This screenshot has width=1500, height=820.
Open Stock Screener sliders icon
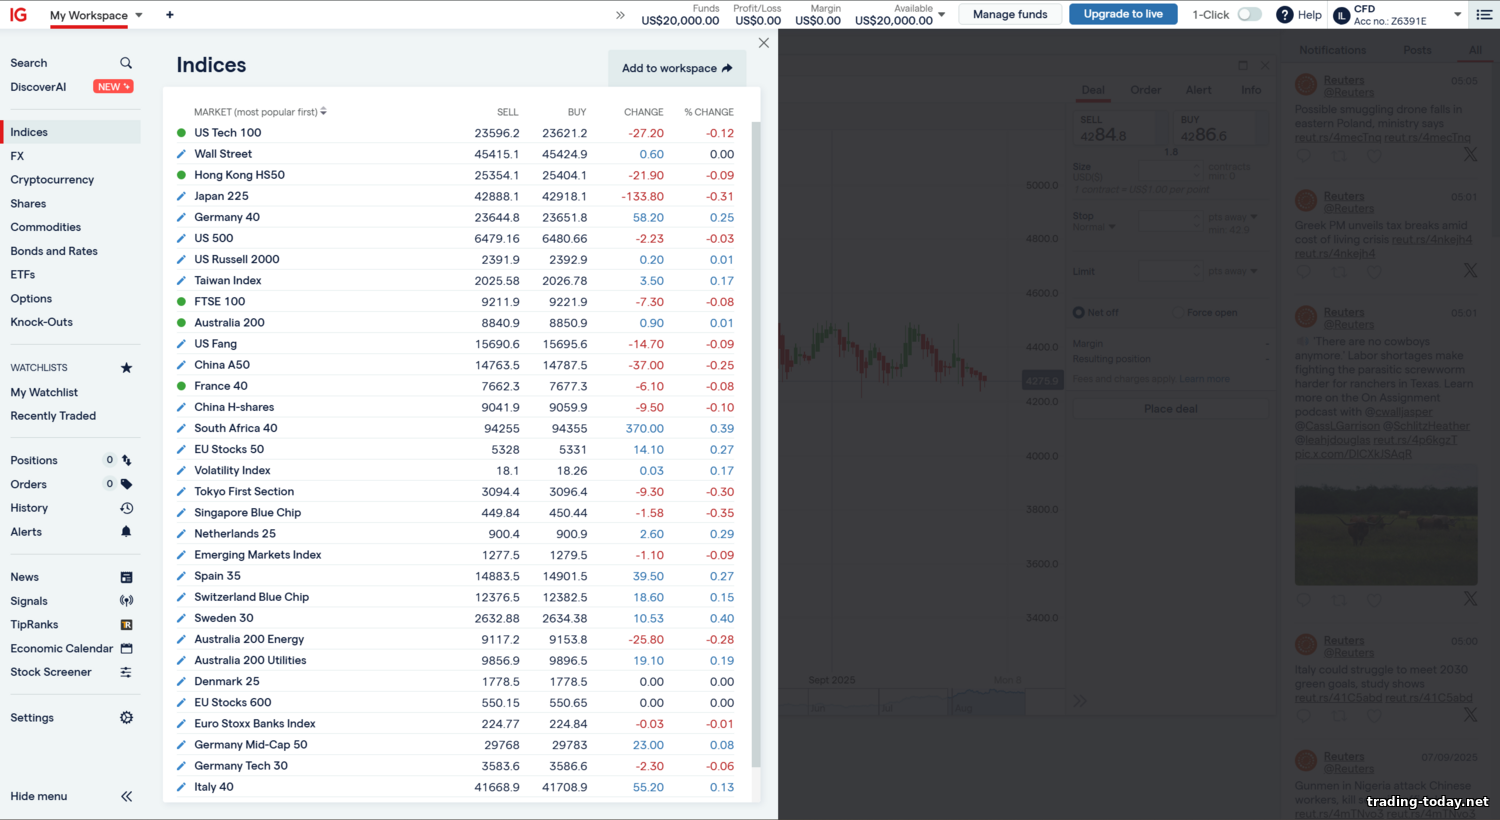126,673
